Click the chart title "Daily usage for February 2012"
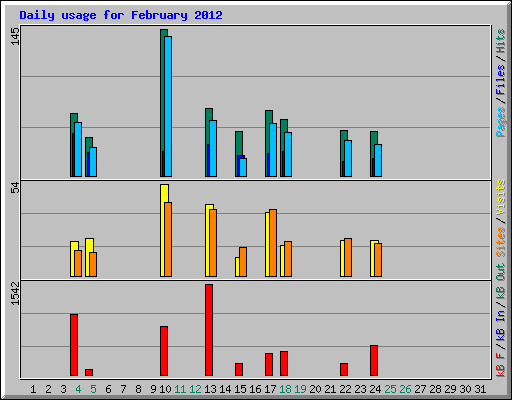512x400 pixels. click(121, 15)
